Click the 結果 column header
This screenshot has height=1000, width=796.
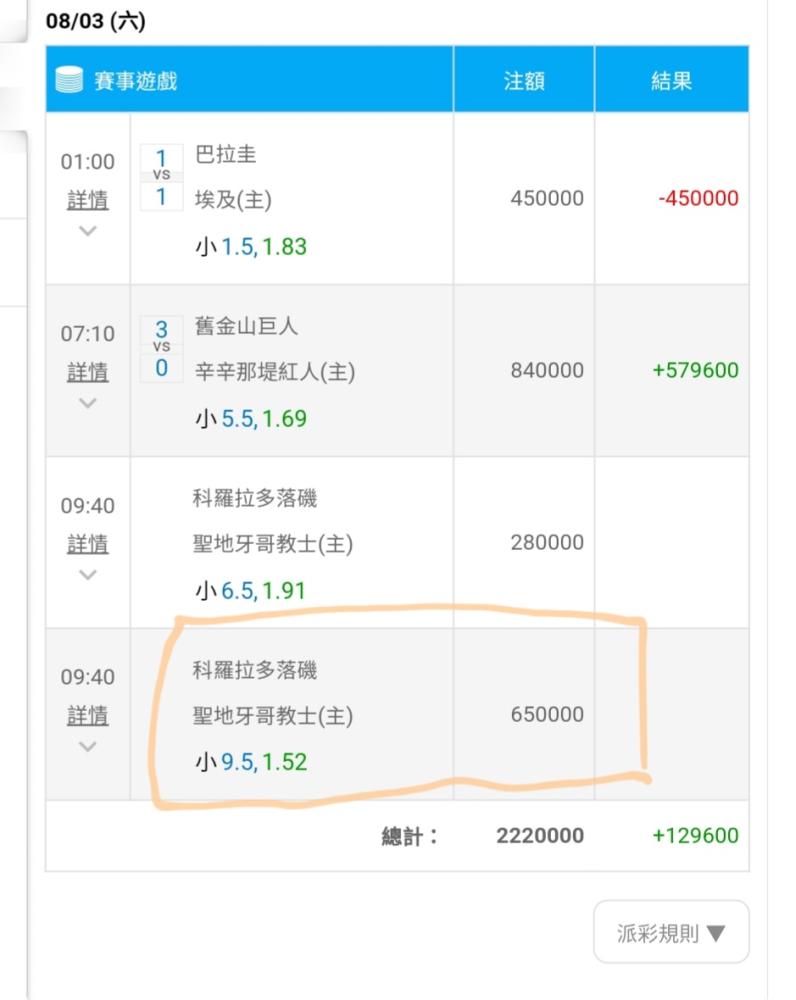point(671,80)
